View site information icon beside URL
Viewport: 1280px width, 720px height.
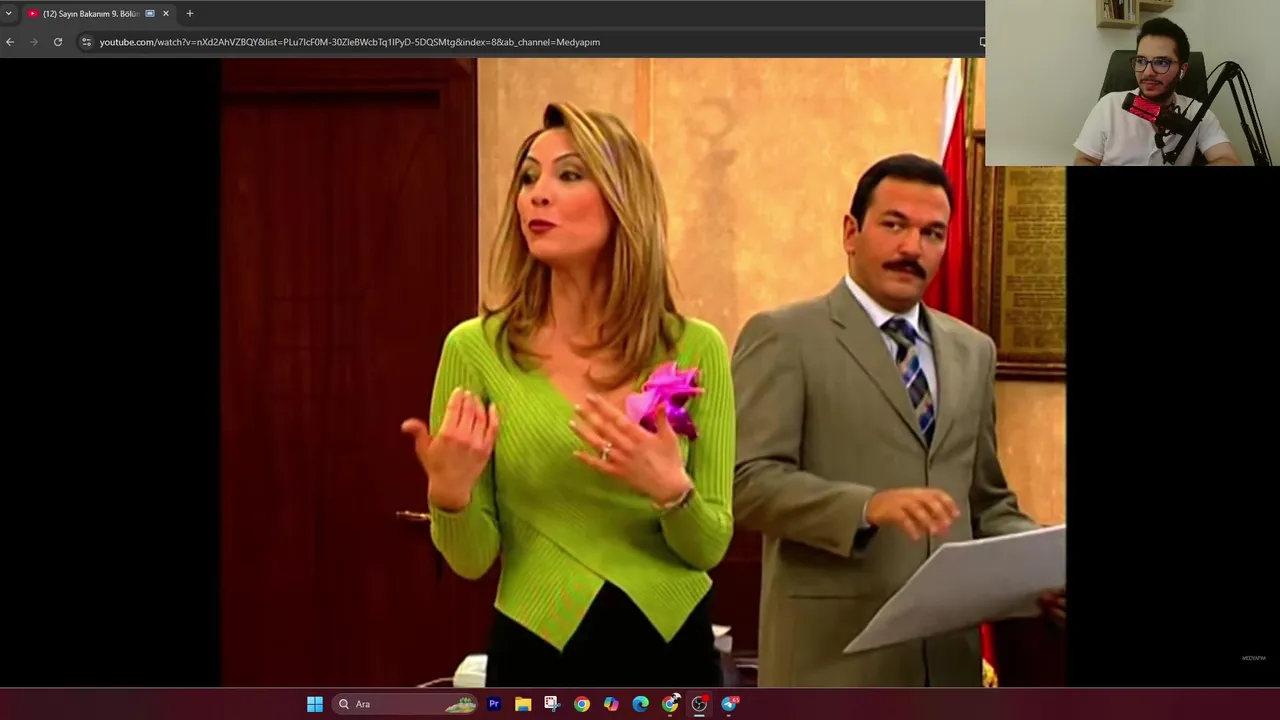click(x=86, y=42)
